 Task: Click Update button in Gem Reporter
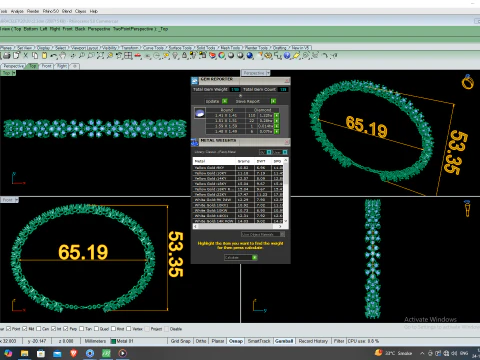tap(216, 101)
